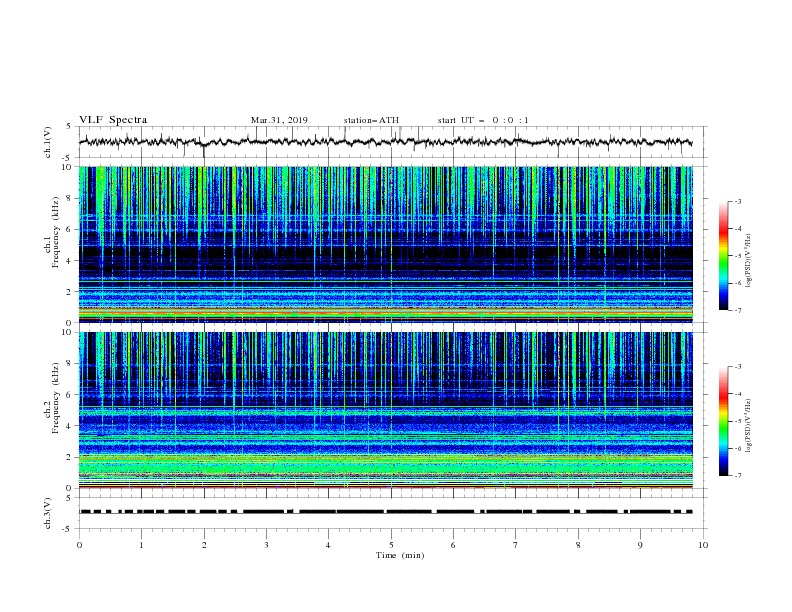Viewport: 792px width, 612px height.
Task: Select the date text "Mar.31, 2019"
Action: point(279,120)
